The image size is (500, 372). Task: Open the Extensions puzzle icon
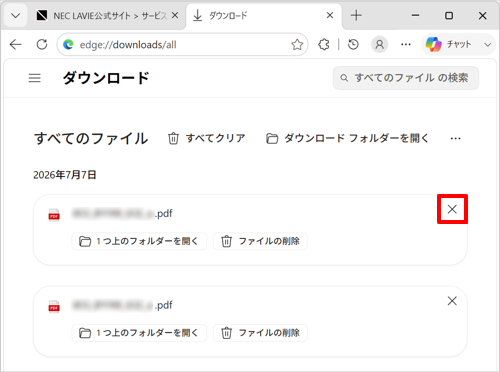tap(324, 44)
